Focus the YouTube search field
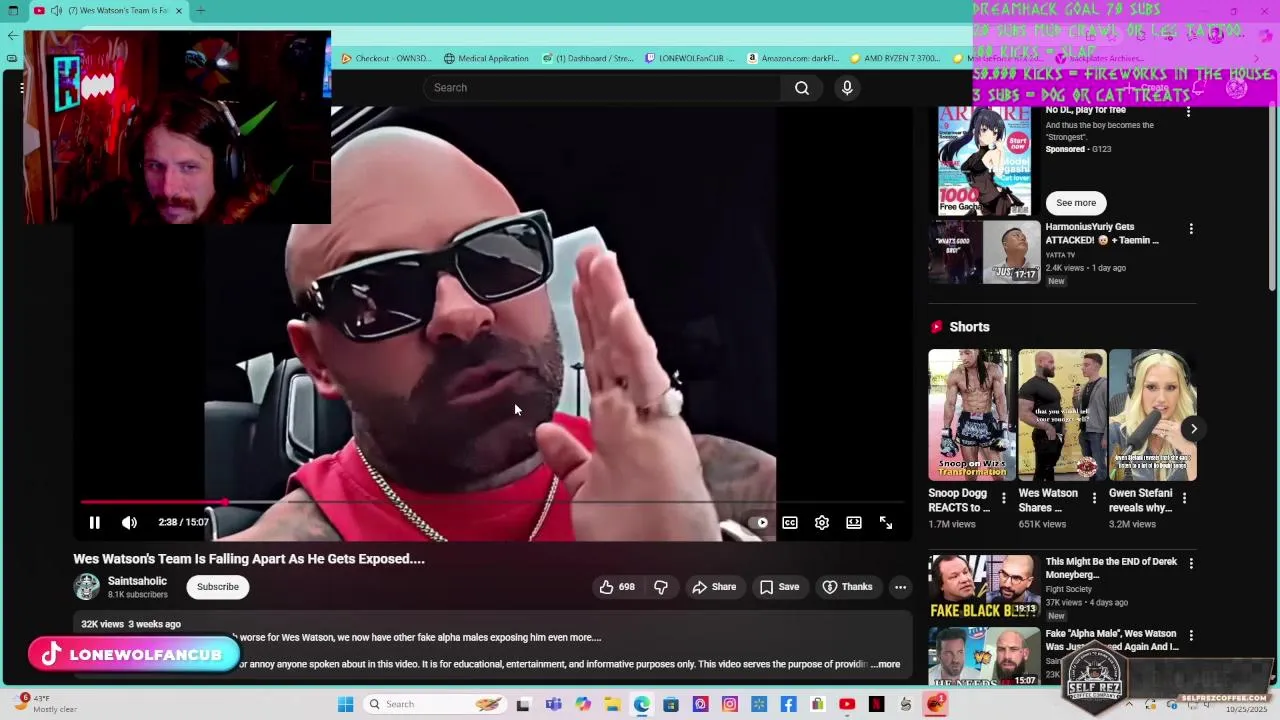Image resolution: width=1280 pixels, height=720 pixels. point(603,88)
